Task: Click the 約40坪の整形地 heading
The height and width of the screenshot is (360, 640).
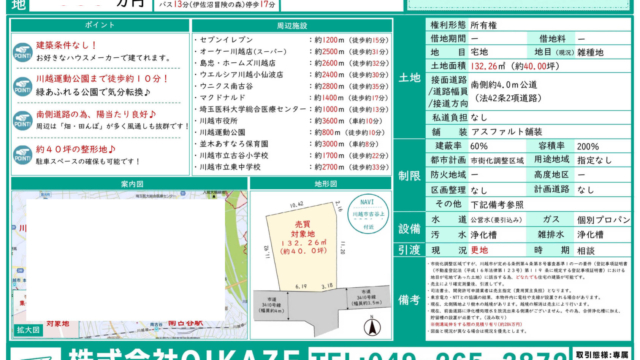Action: point(76,149)
